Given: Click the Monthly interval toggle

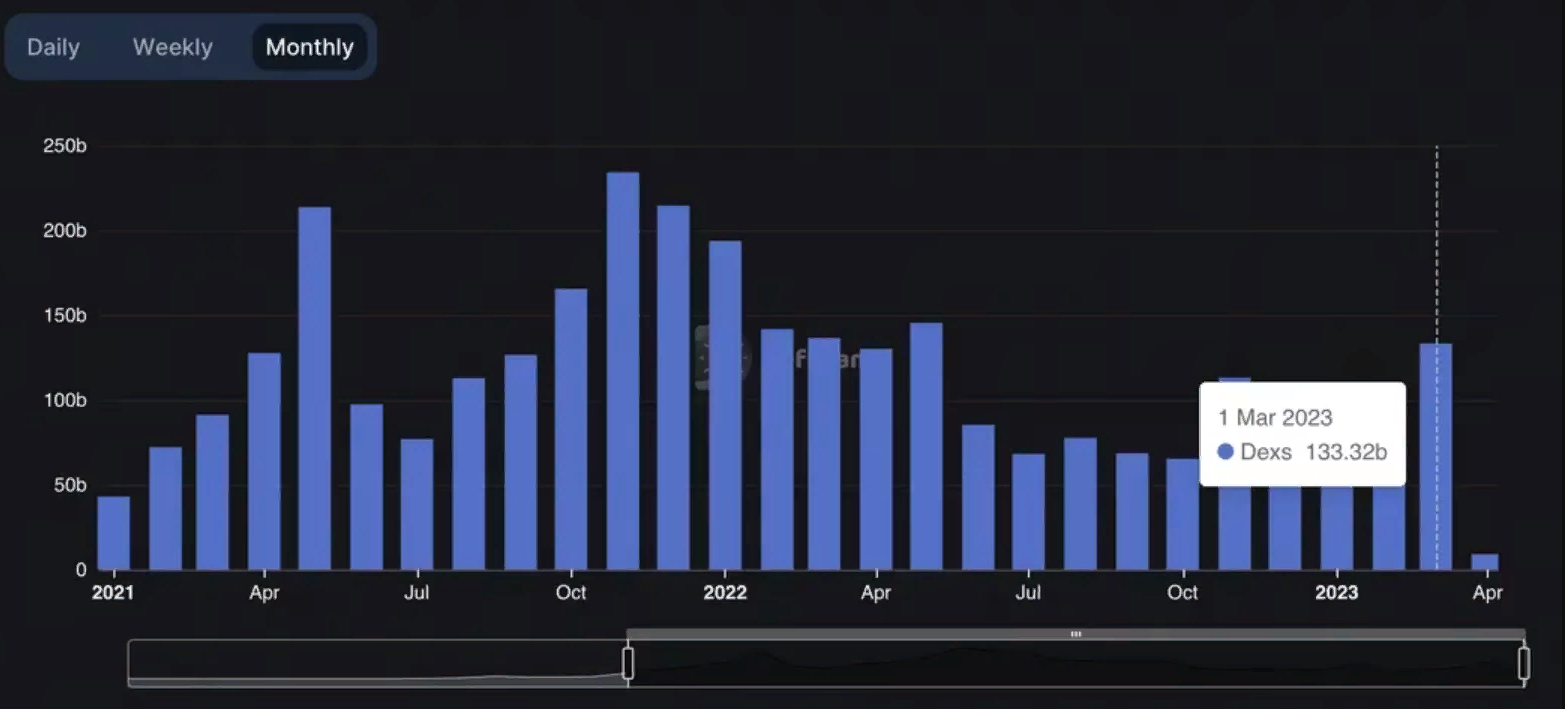Looking at the screenshot, I should click(x=309, y=47).
